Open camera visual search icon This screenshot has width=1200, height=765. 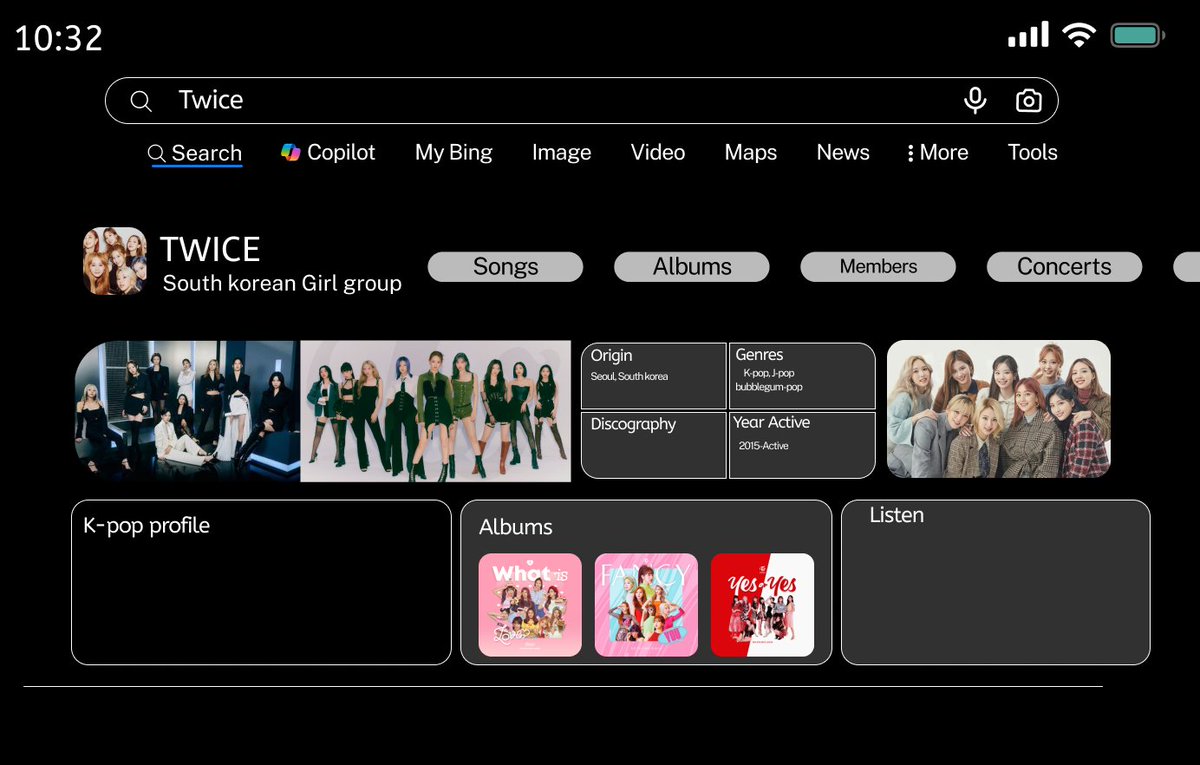tap(1028, 101)
